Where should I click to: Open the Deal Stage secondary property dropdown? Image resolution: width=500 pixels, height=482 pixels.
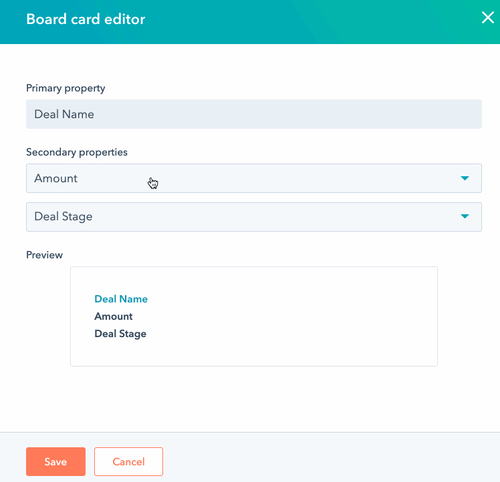[254, 217]
